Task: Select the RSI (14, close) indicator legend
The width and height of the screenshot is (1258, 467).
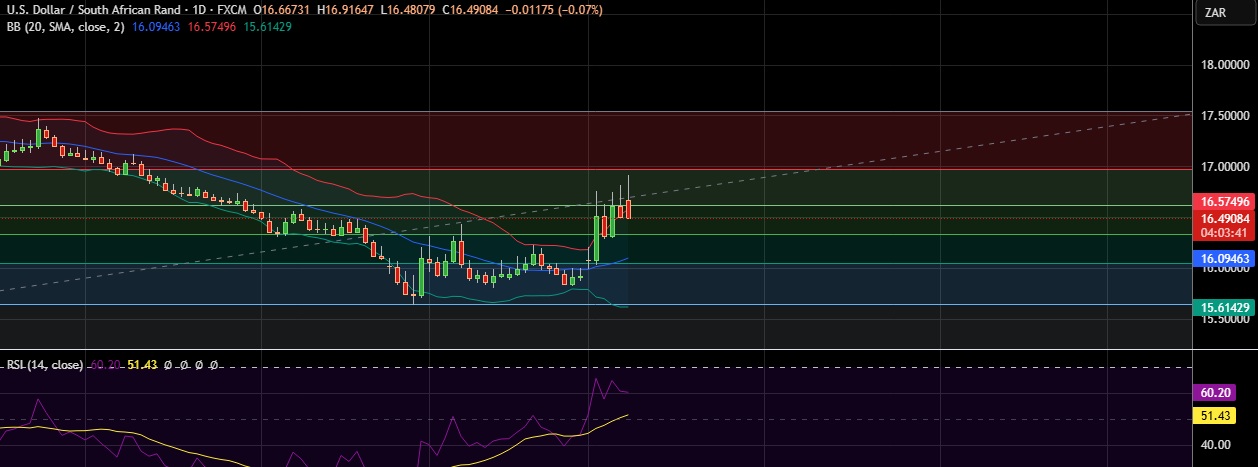Action: (45, 365)
